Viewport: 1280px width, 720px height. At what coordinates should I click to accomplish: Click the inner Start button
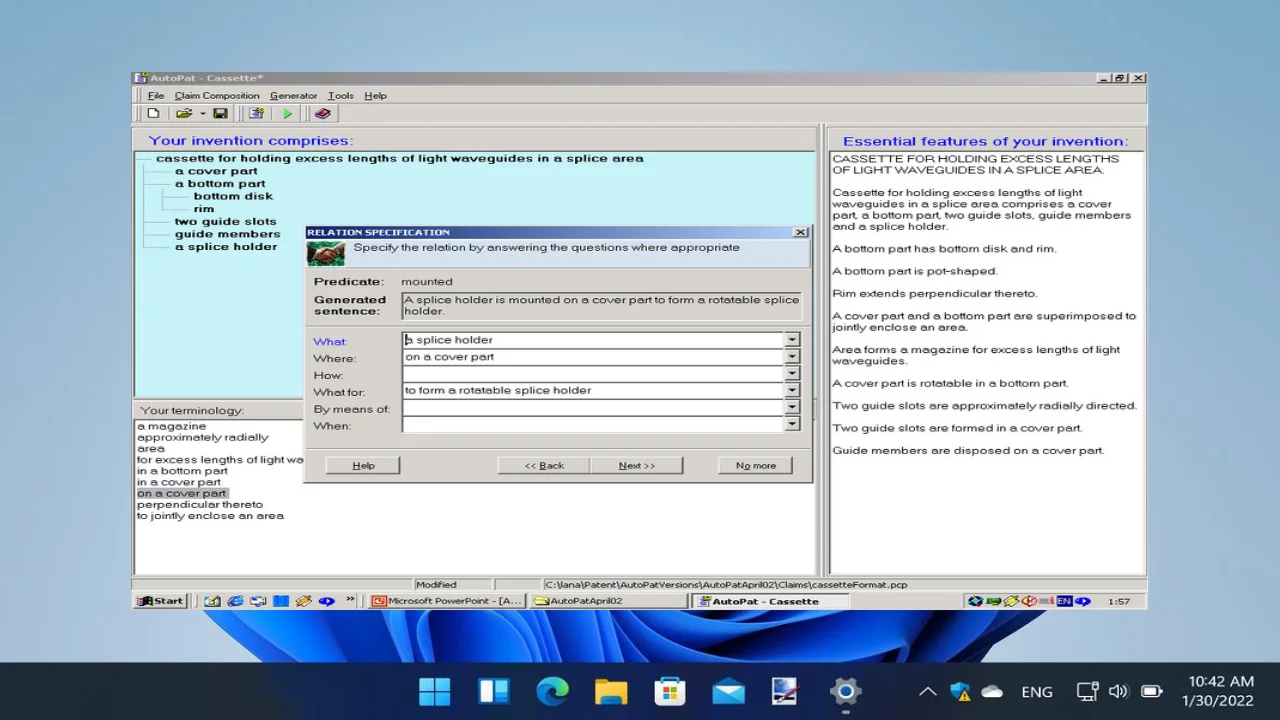pyautogui.click(x=161, y=601)
